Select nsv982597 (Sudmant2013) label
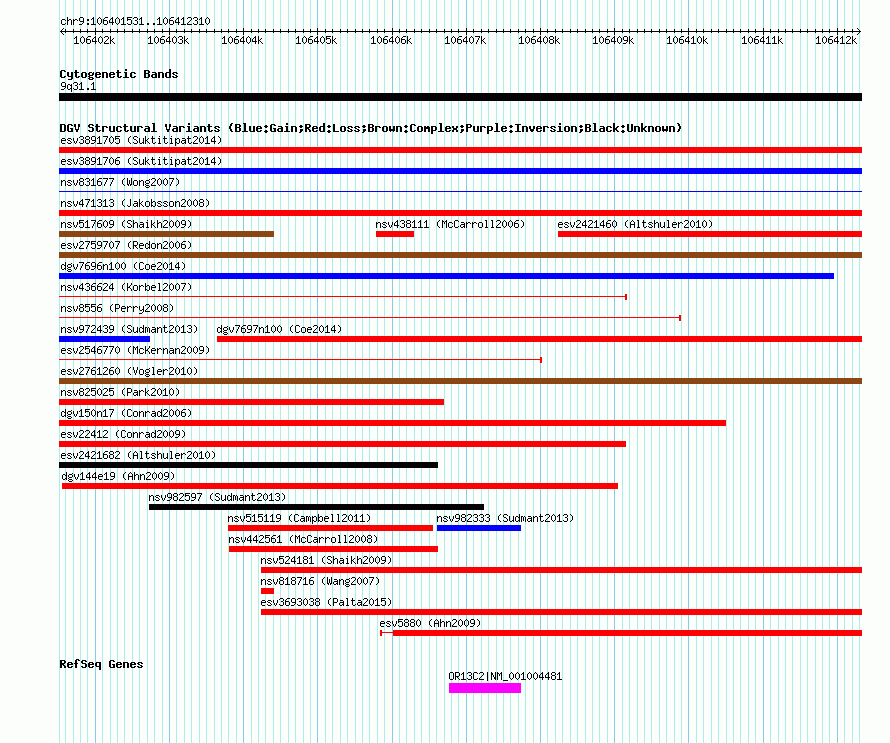This screenshot has height=743, width=890. pyautogui.click(x=217, y=497)
